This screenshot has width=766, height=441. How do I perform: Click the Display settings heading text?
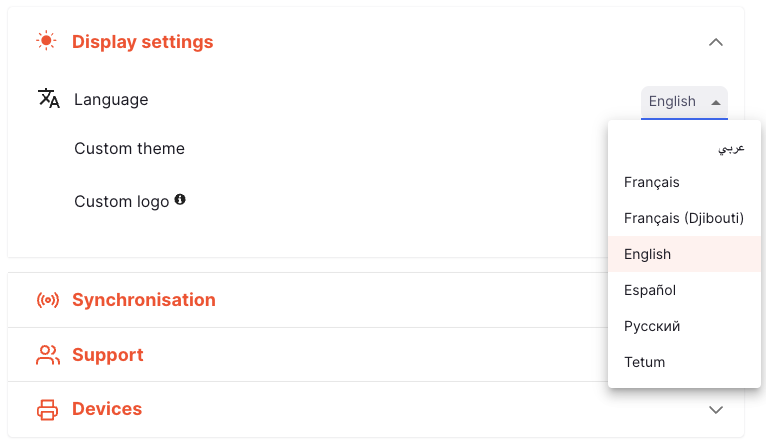143,42
